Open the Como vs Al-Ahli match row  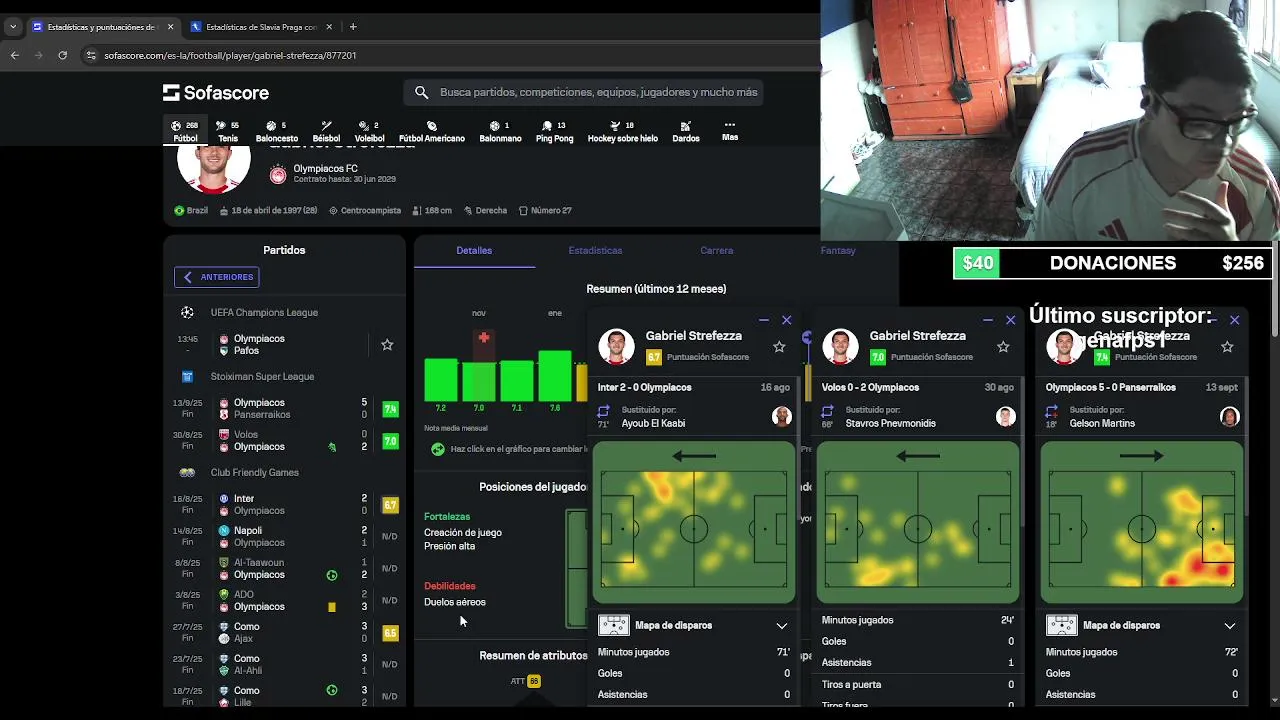point(285,664)
